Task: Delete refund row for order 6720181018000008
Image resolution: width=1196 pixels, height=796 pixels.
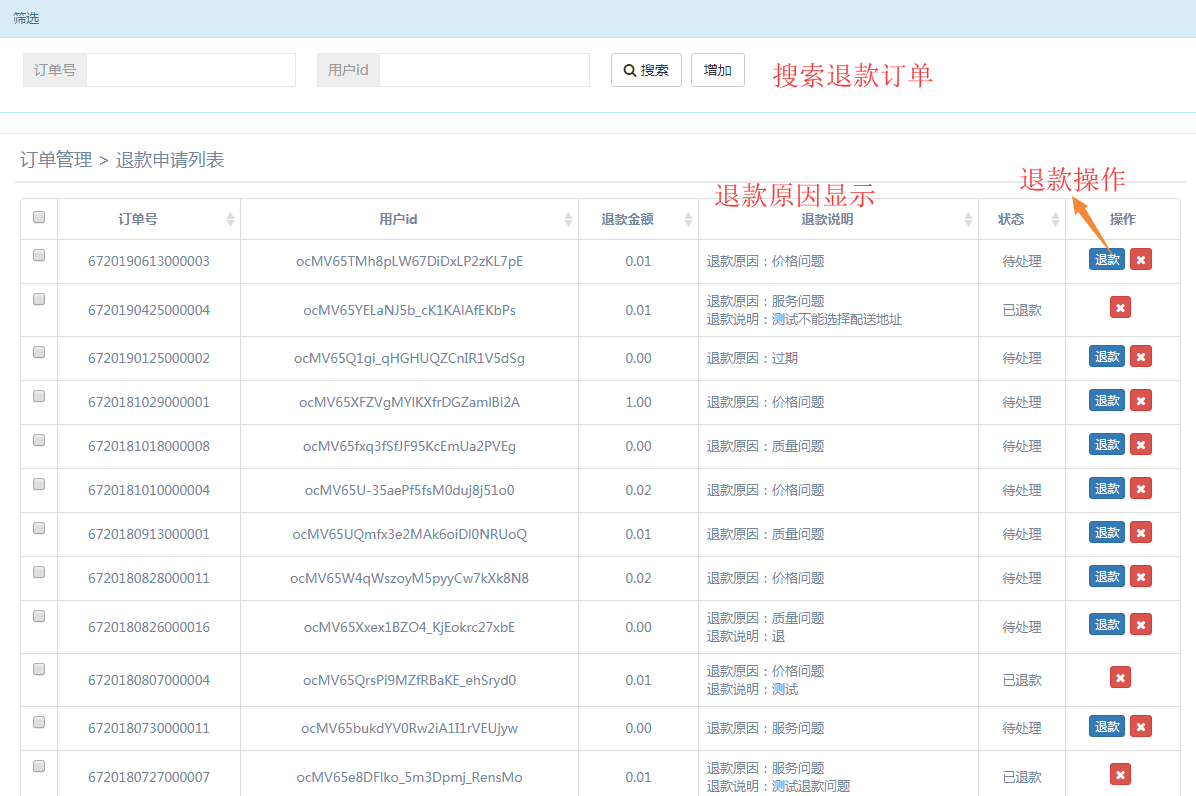Action: (1140, 445)
